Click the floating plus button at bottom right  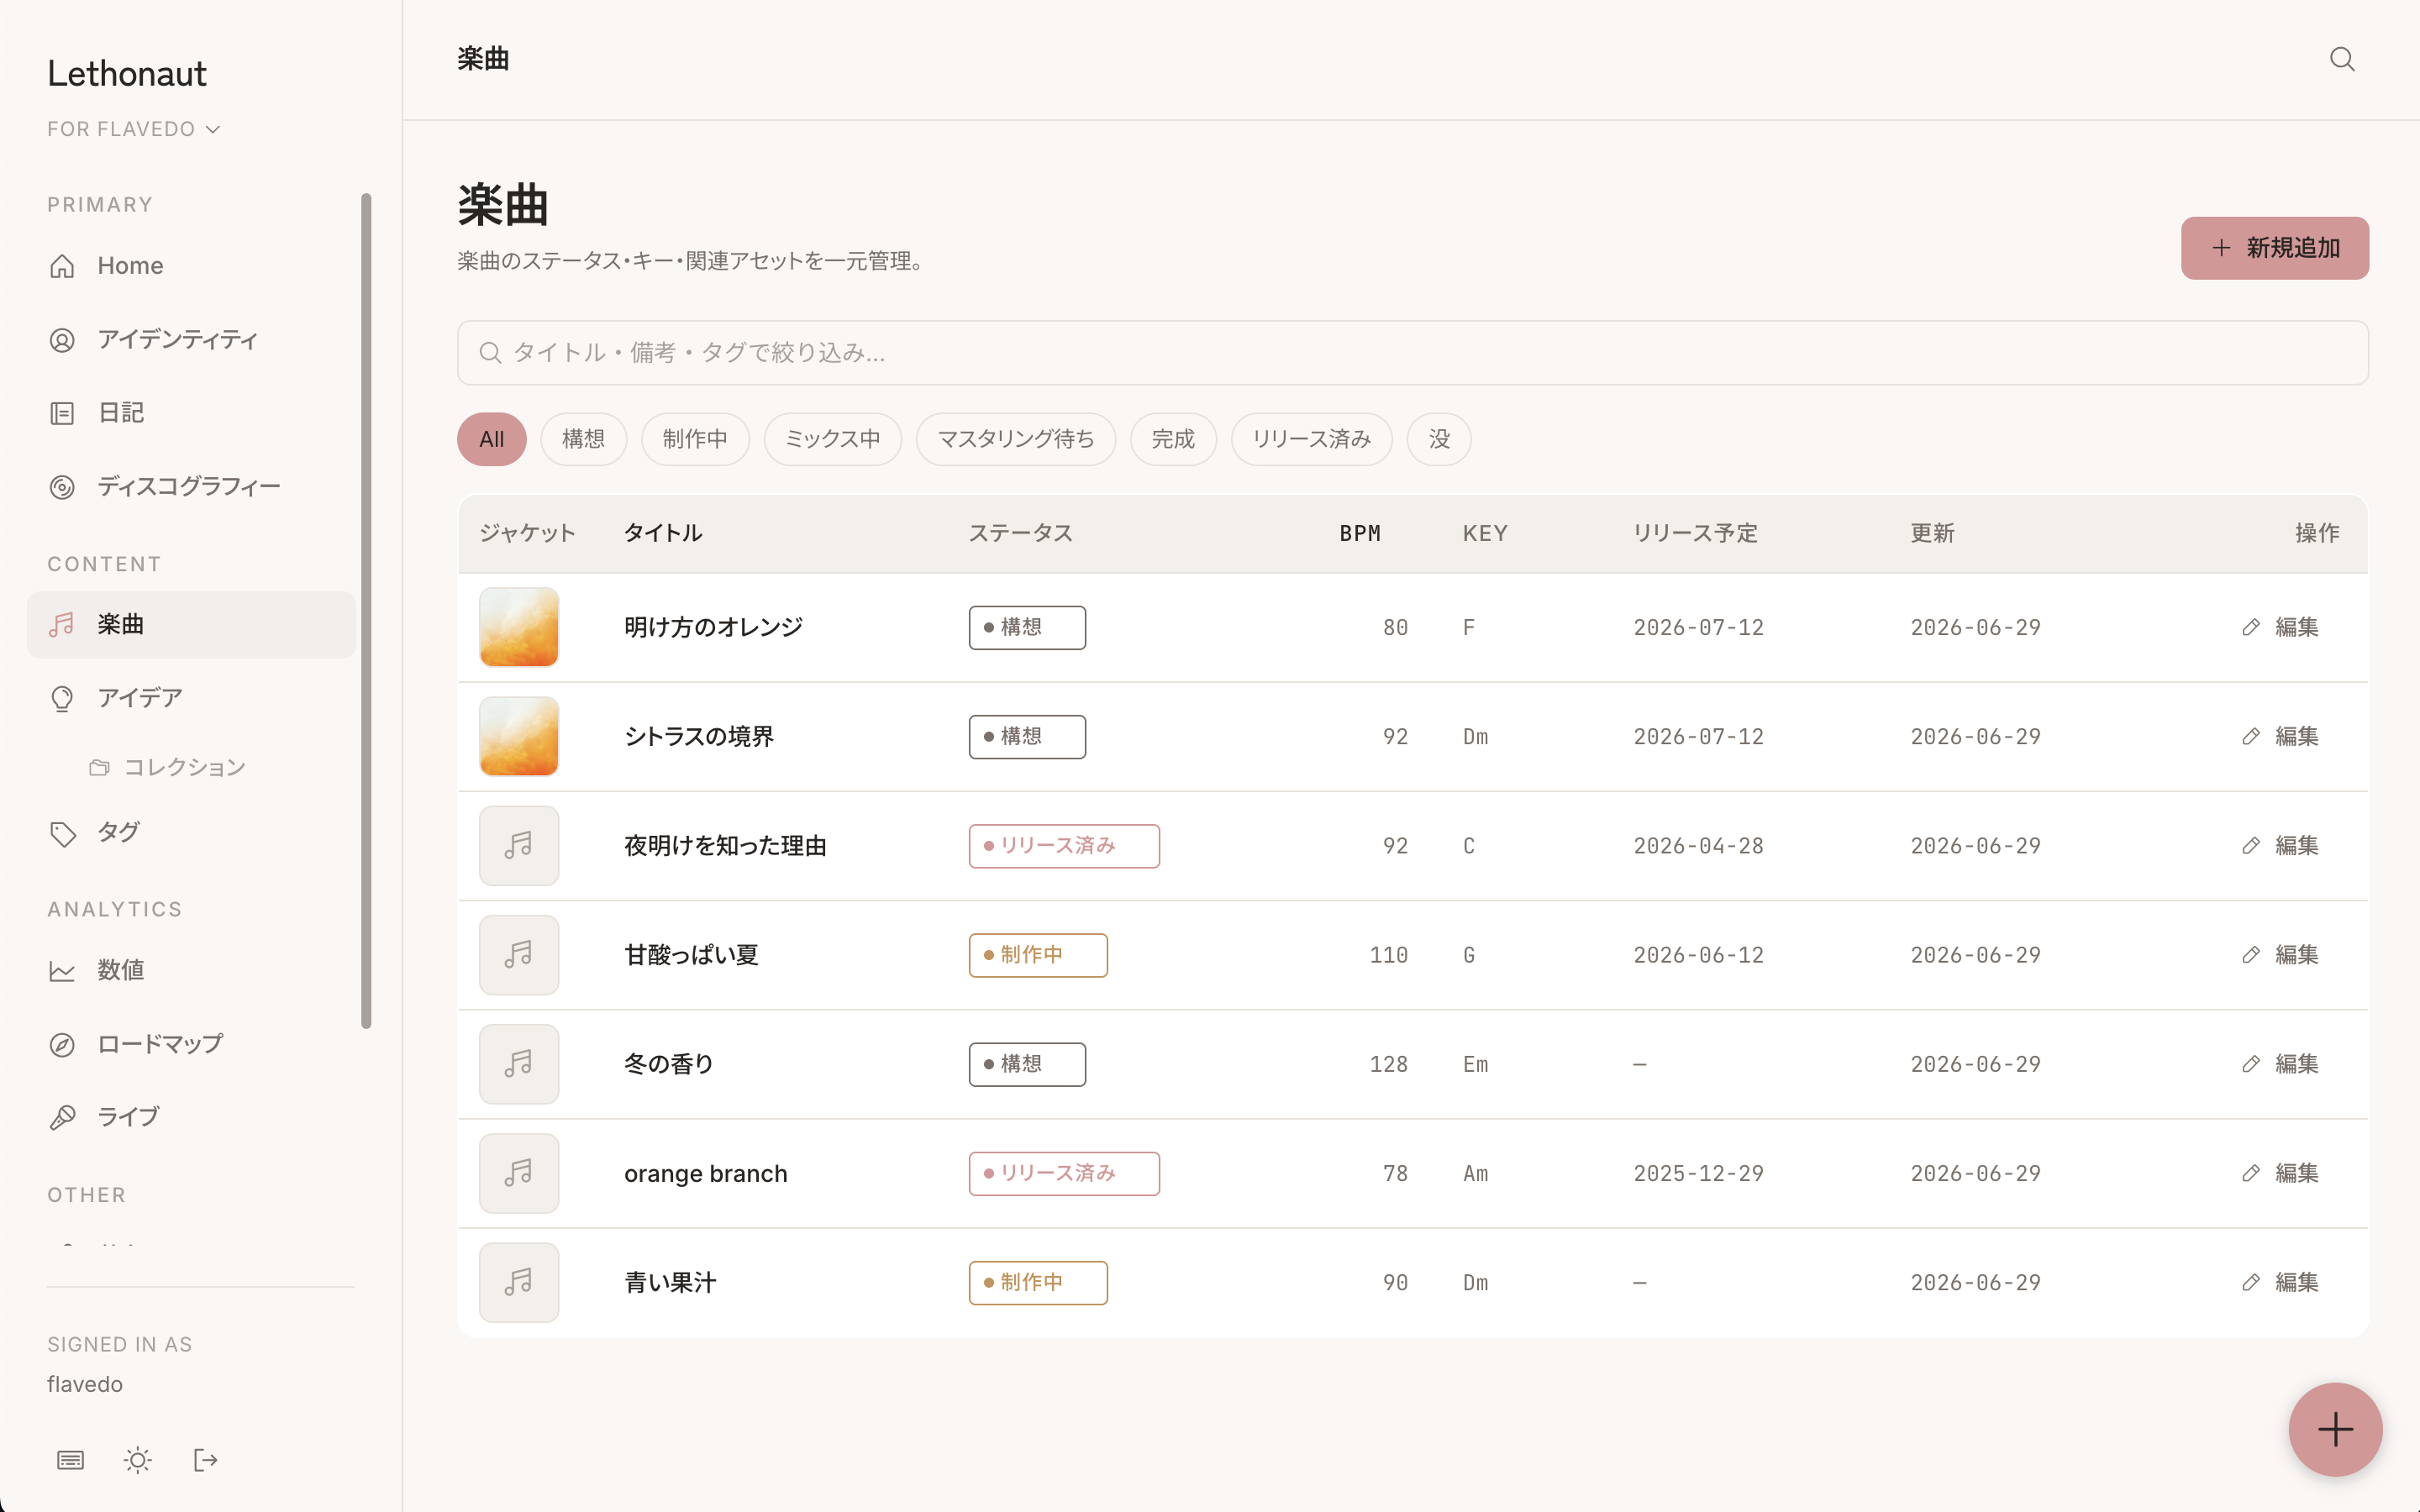pyautogui.click(x=2335, y=1429)
